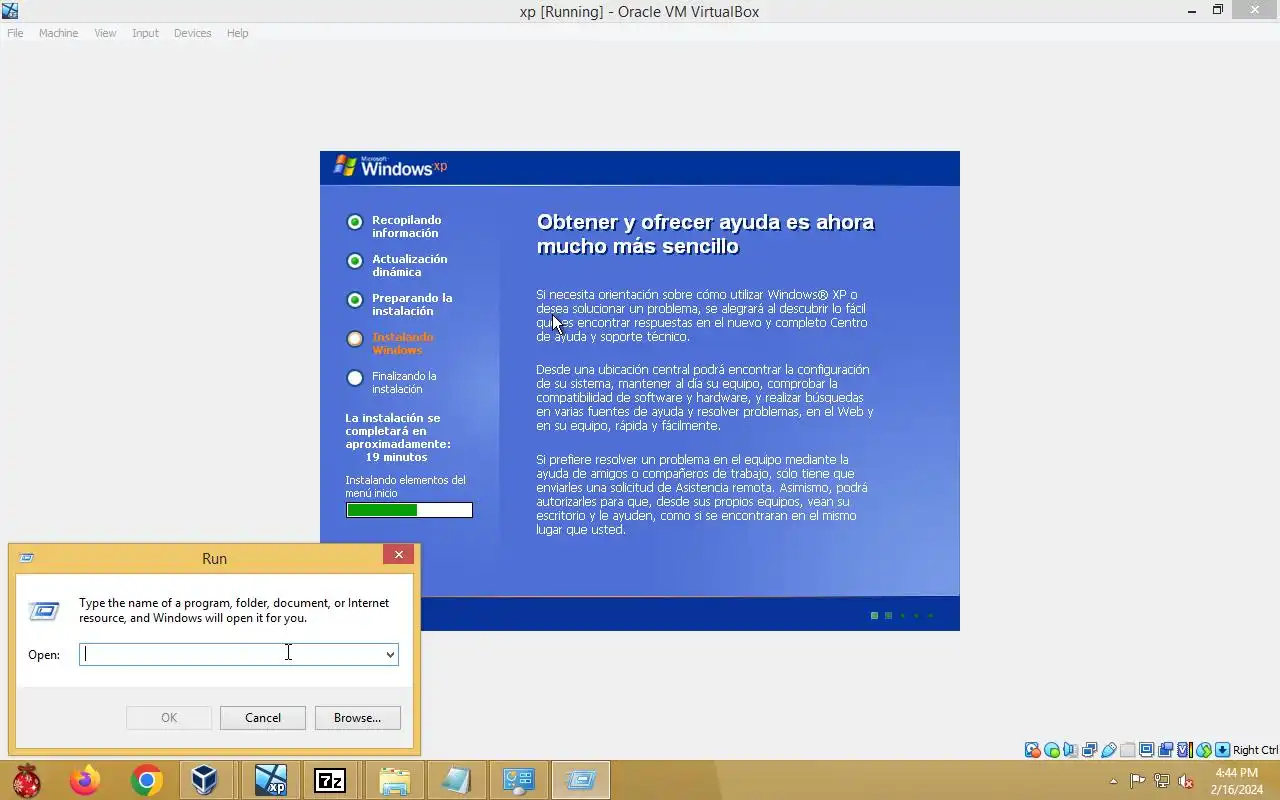The height and width of the screenshot is (800, 1280).
Task: Open the Machine menu
Action: (x=58, y=33)
